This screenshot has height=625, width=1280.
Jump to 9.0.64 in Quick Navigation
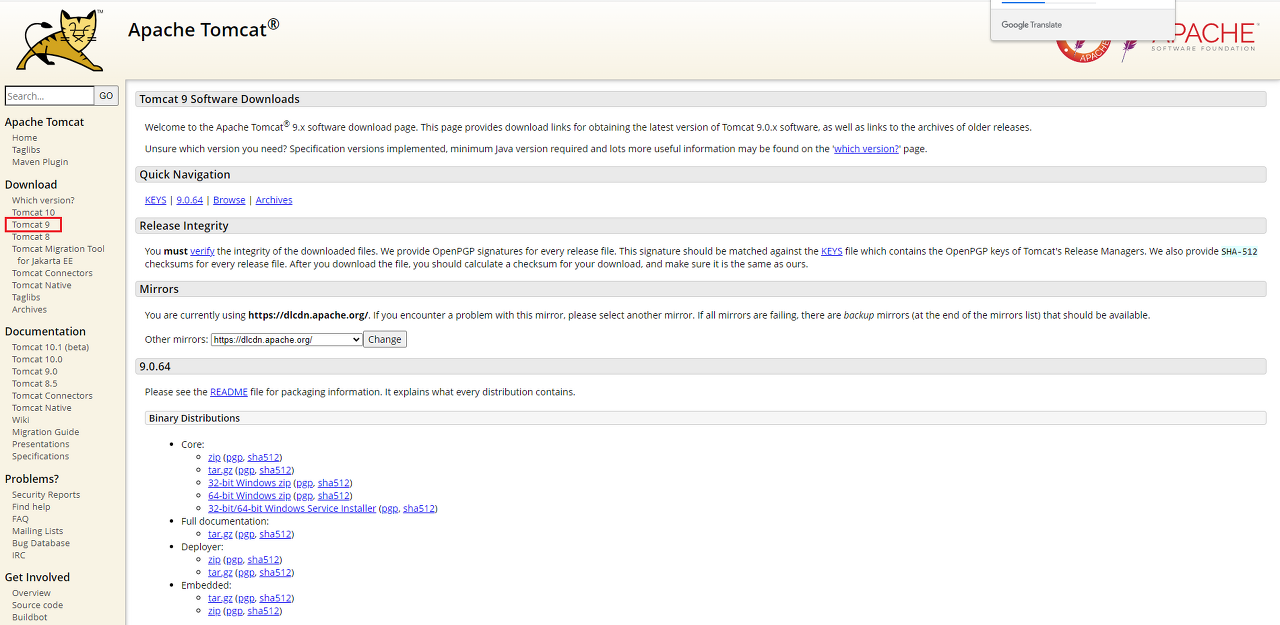click(190, 200)
